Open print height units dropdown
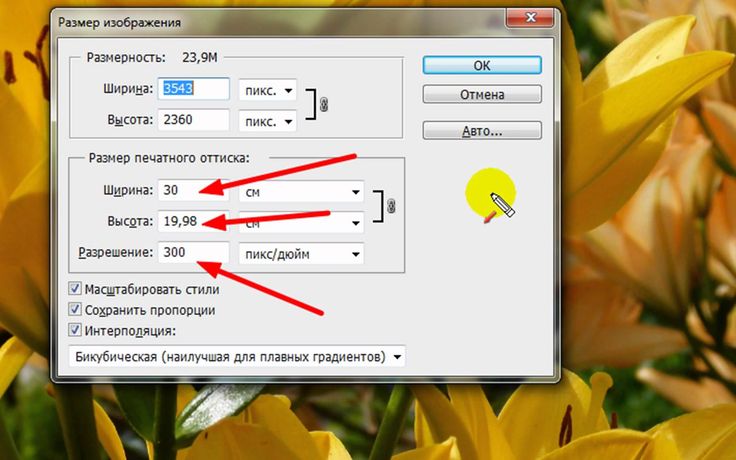 click(x=301, y=223)
